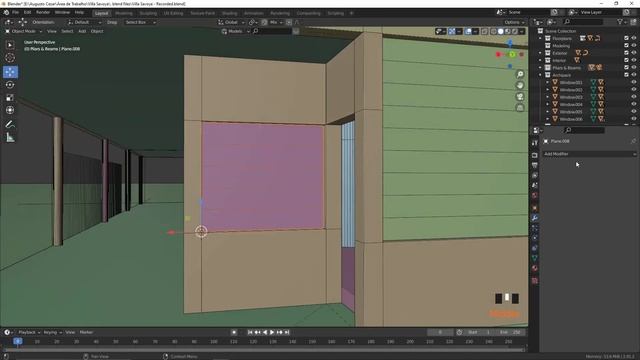Open the Render menu
The image size is (640, 360).
point(43,13)
